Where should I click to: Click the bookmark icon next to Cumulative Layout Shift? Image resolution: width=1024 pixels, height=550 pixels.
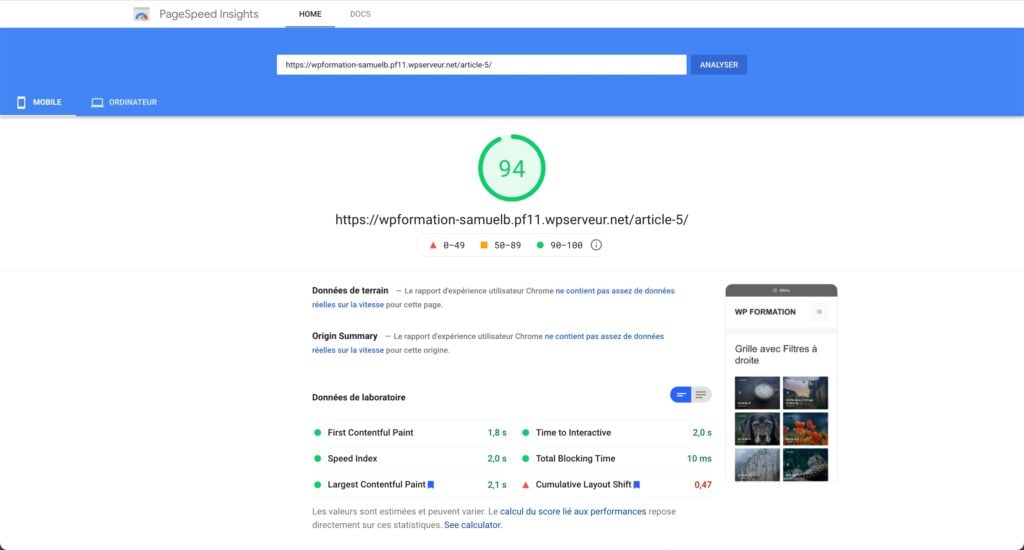click(x=636, y=485)
